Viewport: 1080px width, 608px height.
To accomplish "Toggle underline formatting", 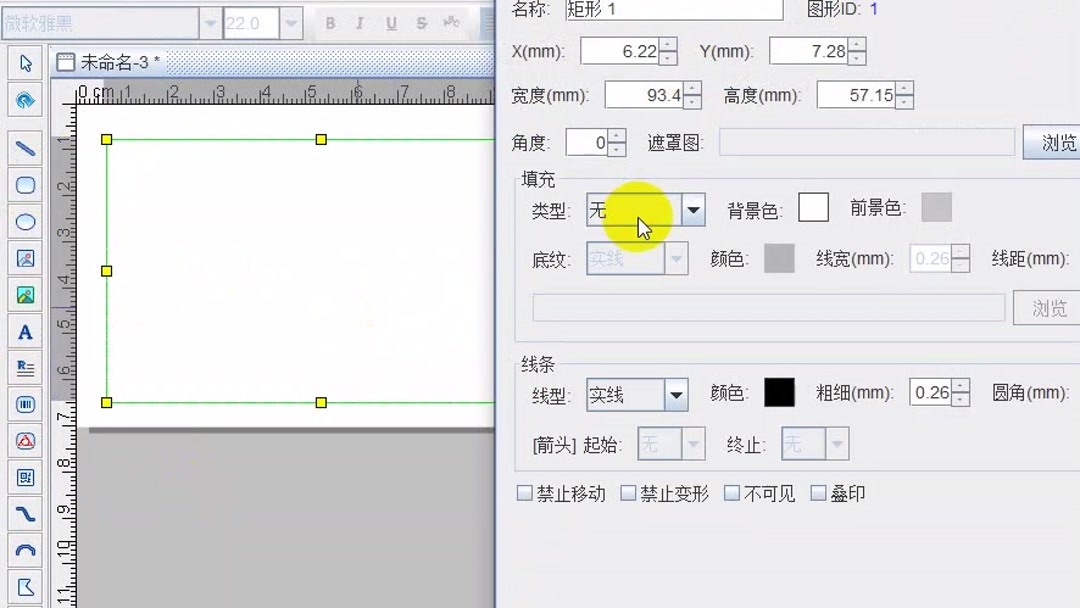I will pyautogui.click(x=391, y=22).
